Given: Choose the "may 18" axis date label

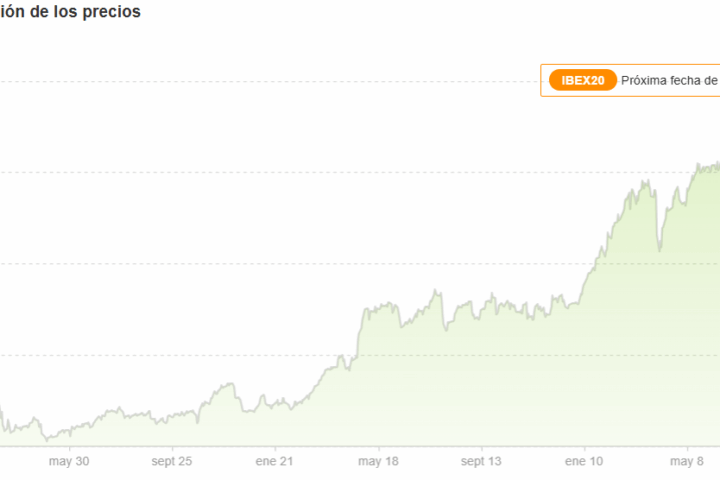Looking at the screenshot, I should coord(378,461).
